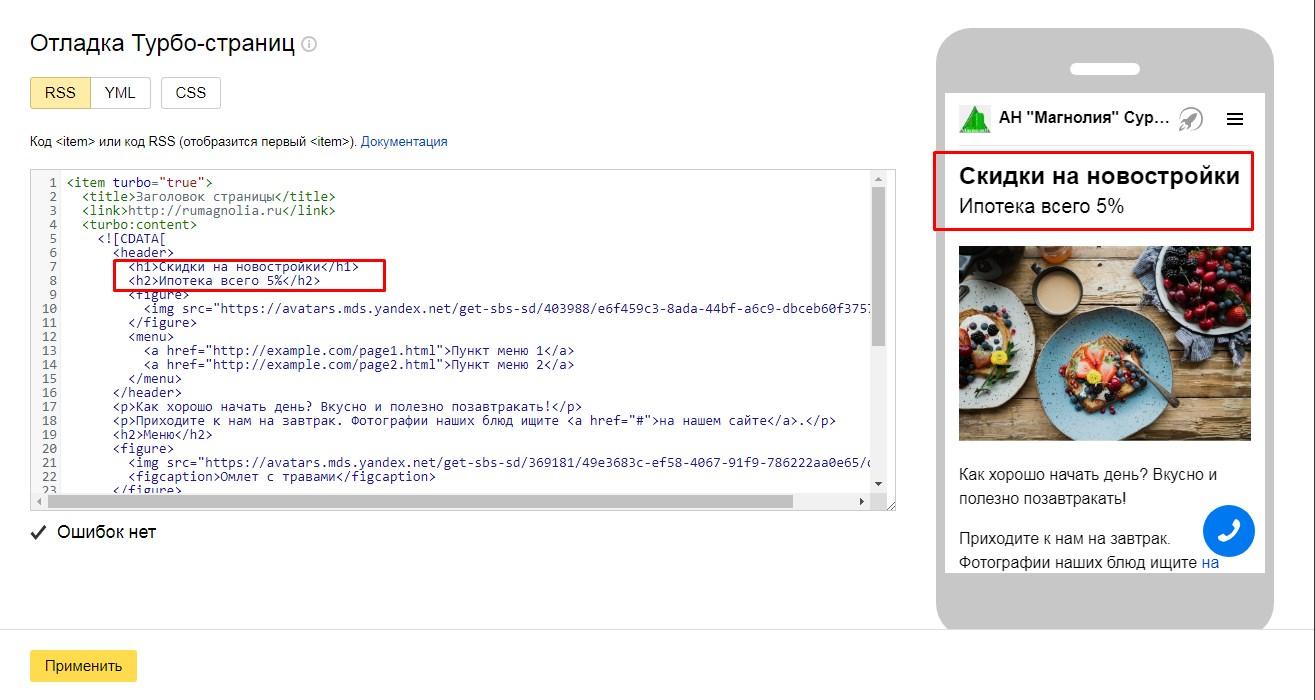Screen dimensions: 1315x700
Task: Click the h1 line Скидки на новостройки in the code
Action: (x=243, y=267)
